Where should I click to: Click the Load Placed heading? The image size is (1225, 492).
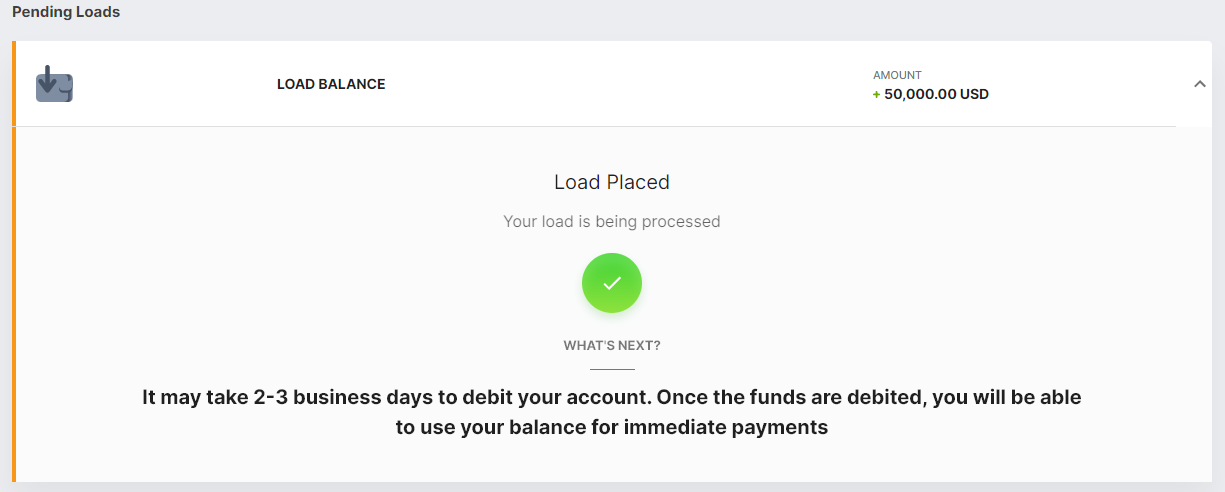point(612,182)
